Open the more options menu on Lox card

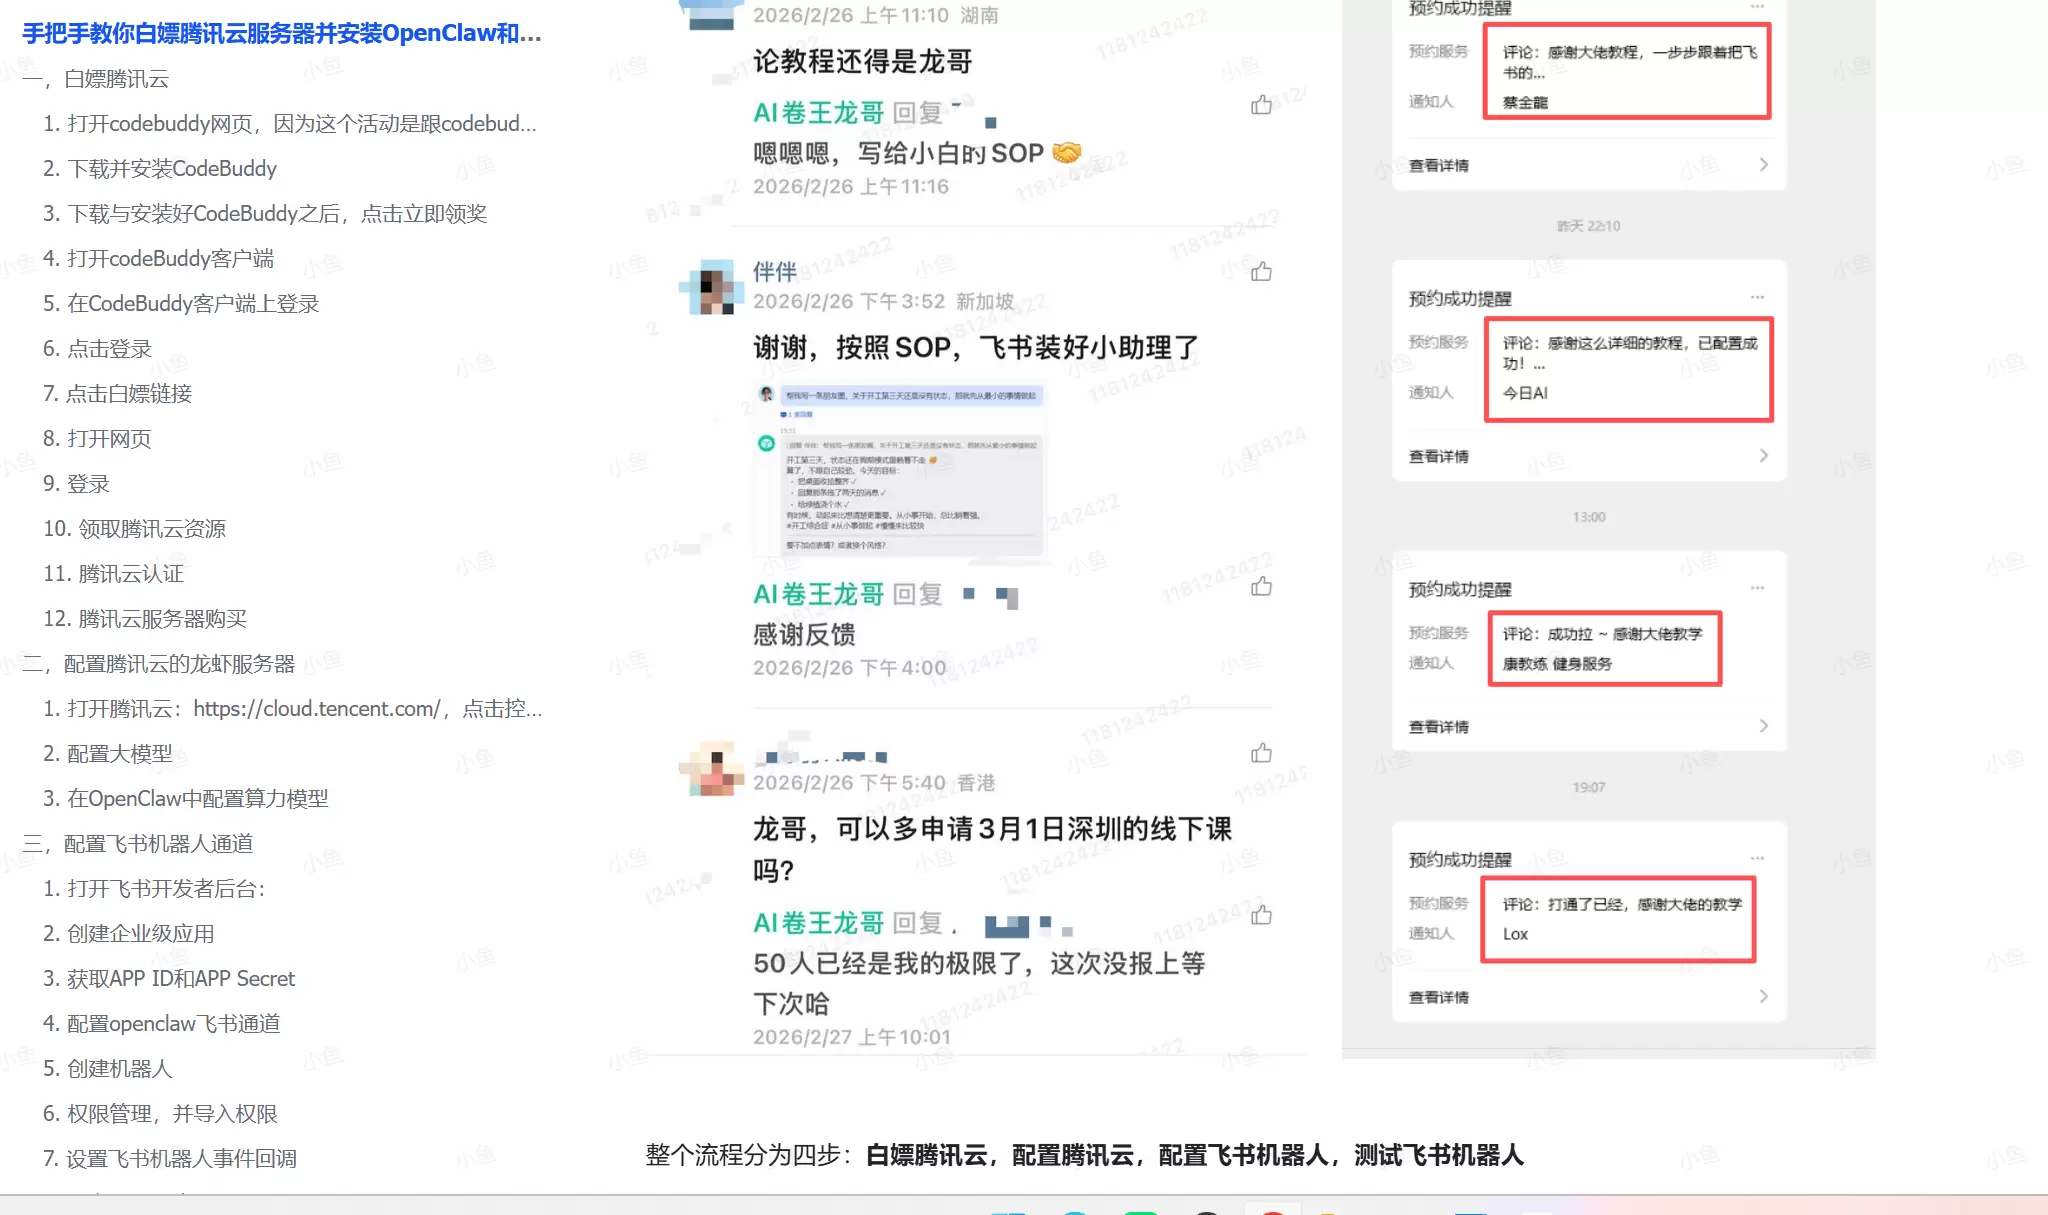[x=1757, y=858]
